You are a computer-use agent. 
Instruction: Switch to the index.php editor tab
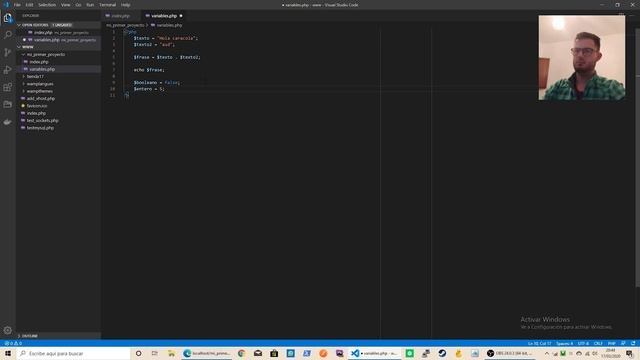[121, 16]
